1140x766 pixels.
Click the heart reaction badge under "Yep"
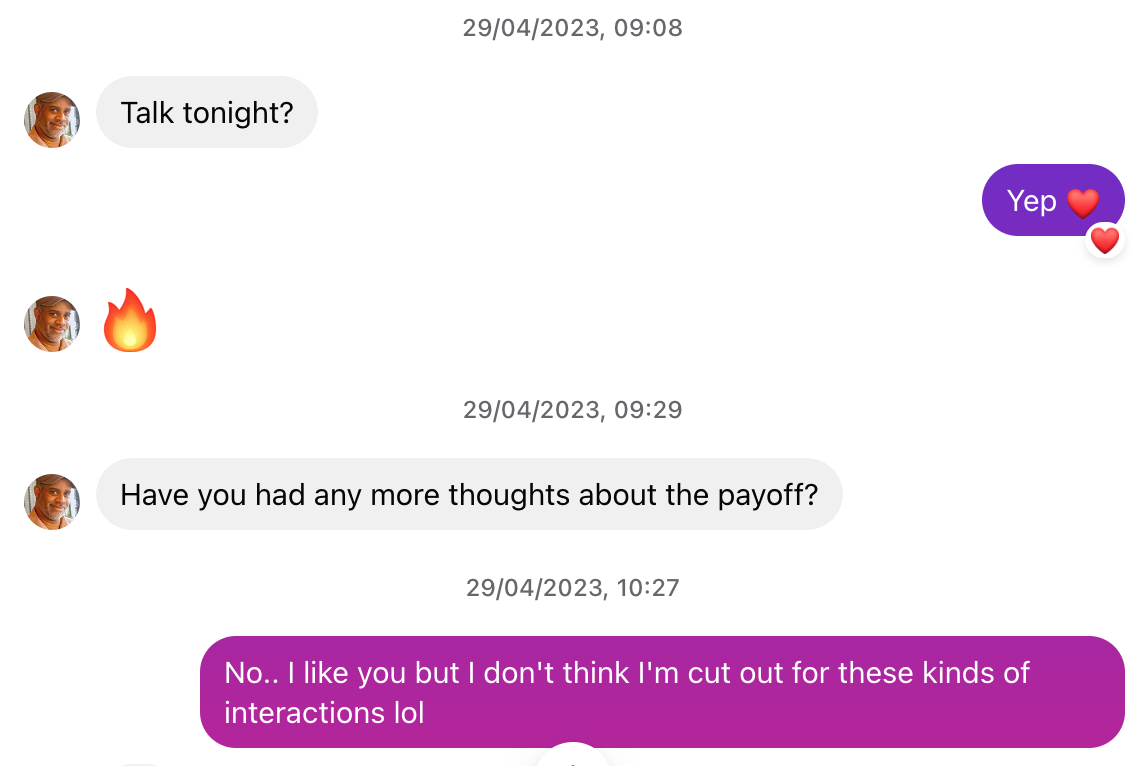click(1104, 241)
